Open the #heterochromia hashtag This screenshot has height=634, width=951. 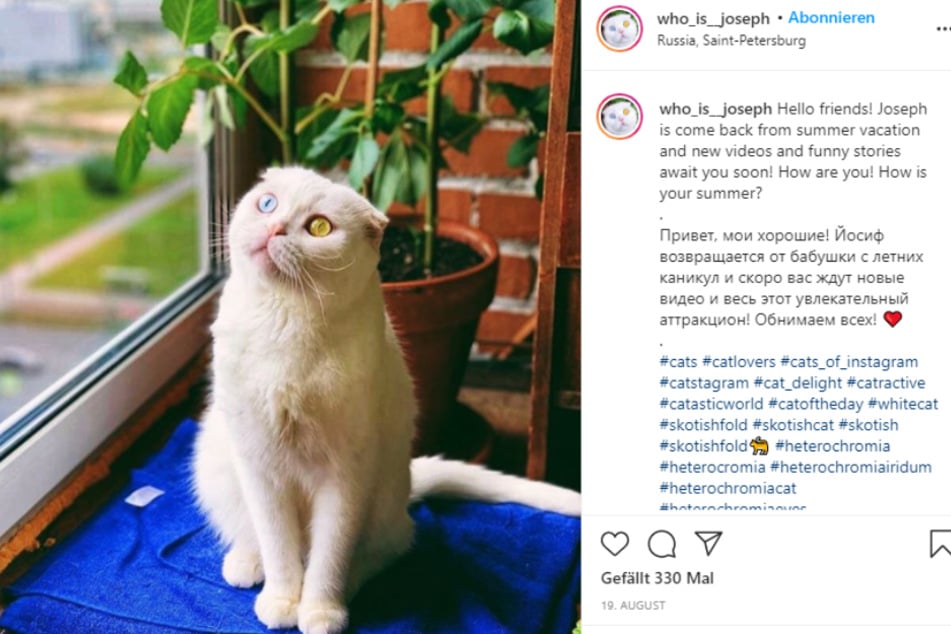[x=833, y=447]
